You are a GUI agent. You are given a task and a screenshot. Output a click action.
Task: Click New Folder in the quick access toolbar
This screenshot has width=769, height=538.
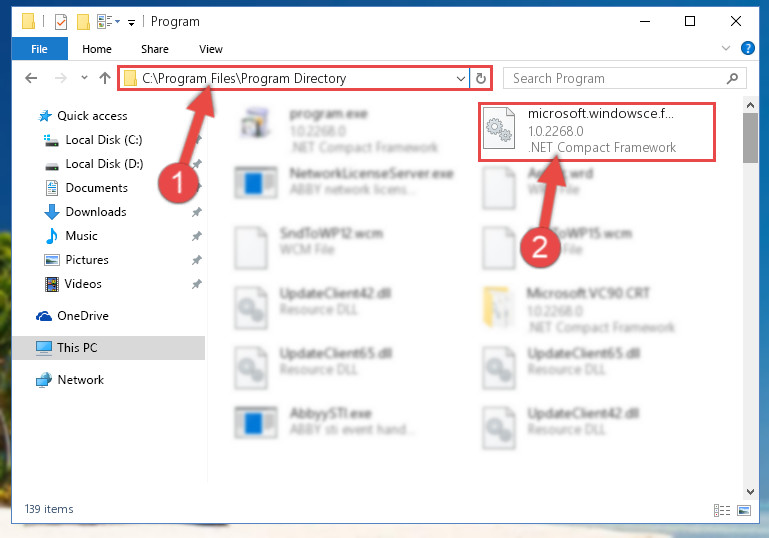pyautogui.click(x=83, y=22)
